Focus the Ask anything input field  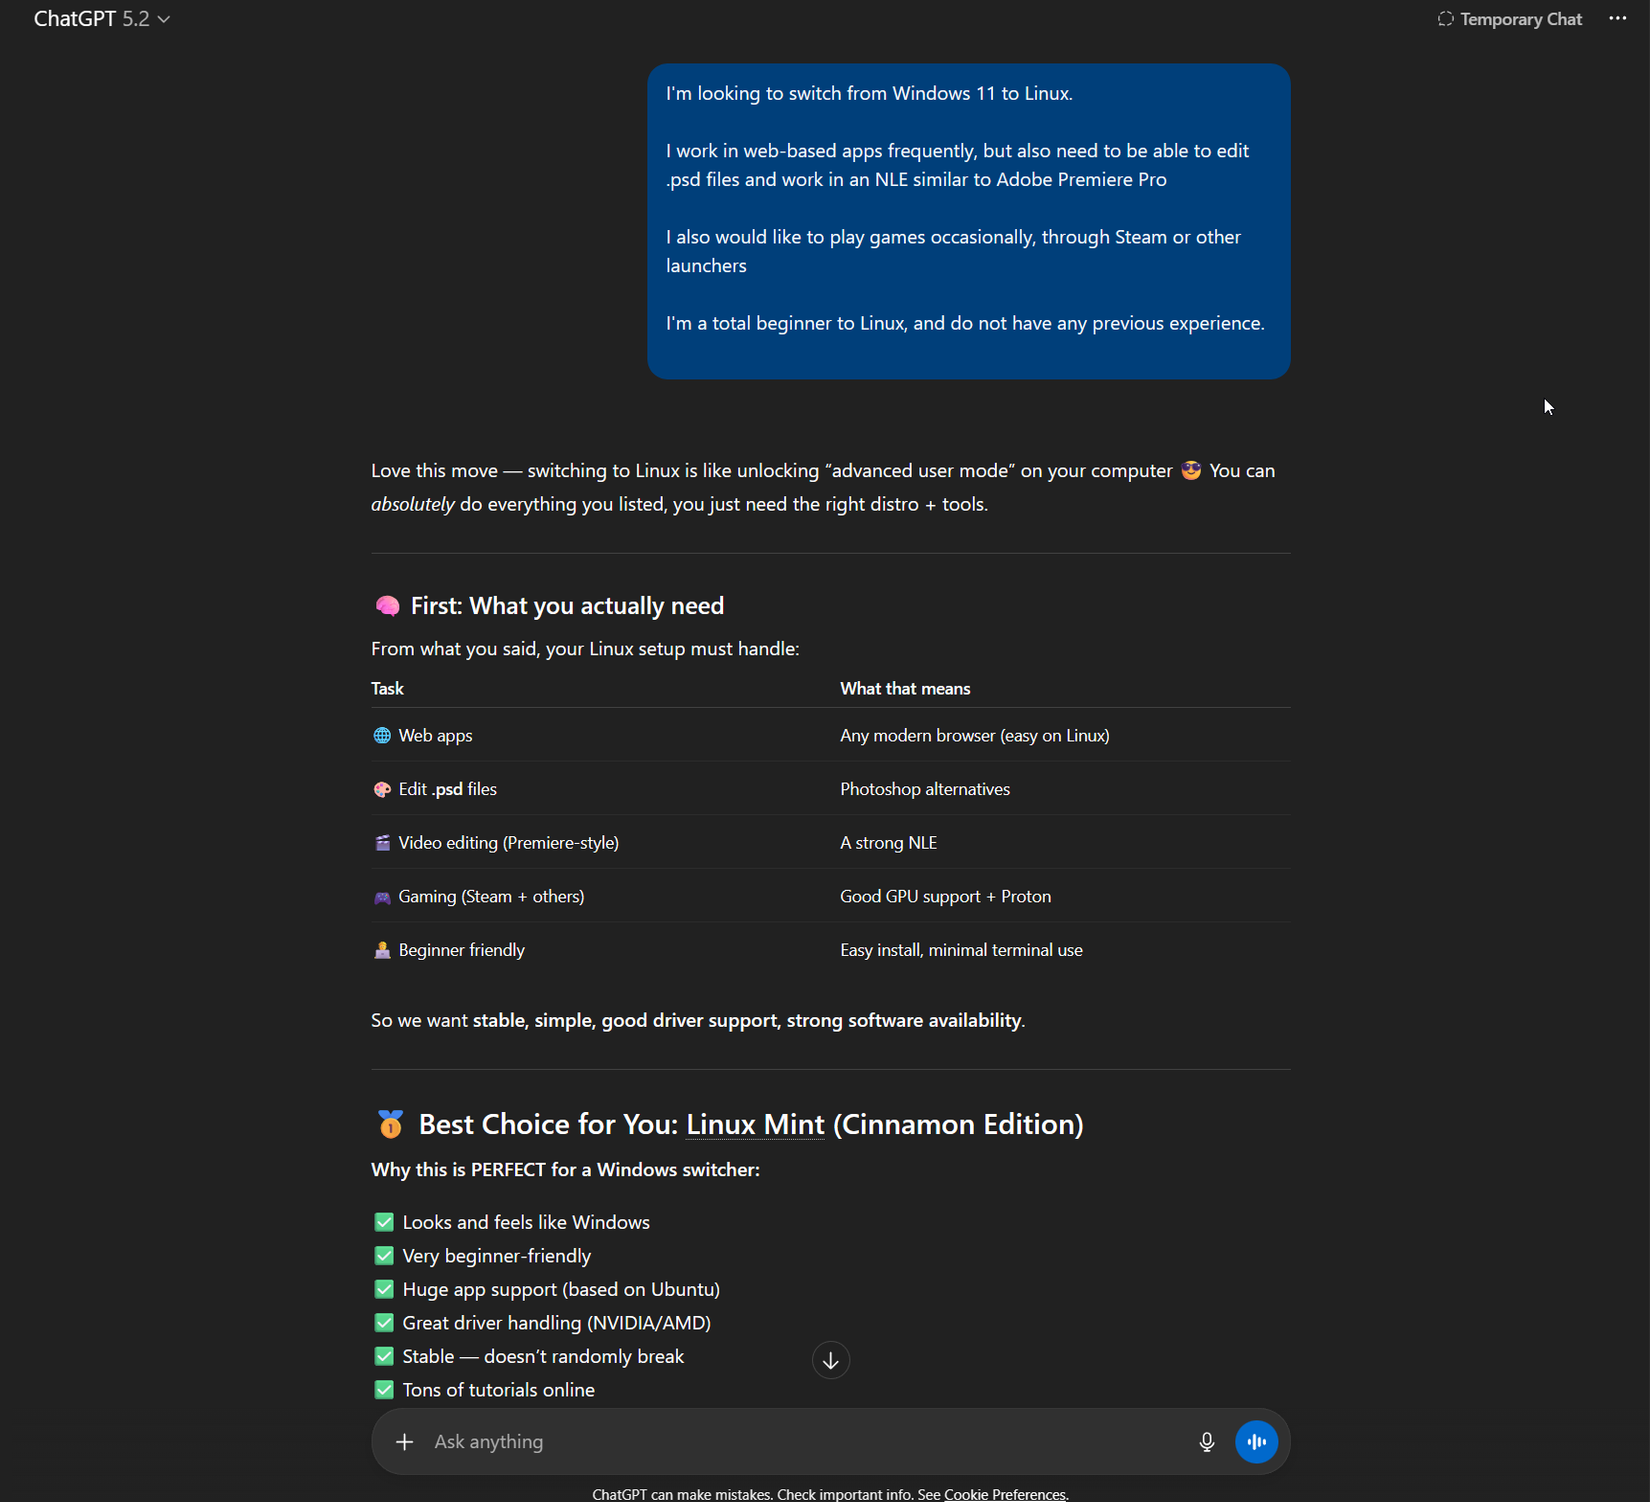click(x=800, y=1441)
